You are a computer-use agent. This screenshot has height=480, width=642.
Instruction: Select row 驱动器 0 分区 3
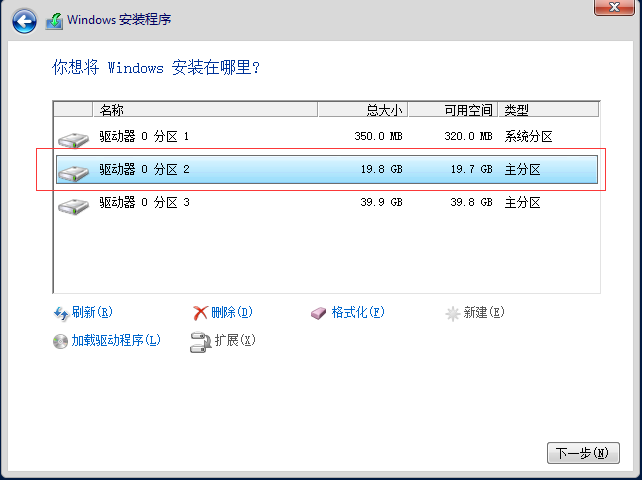coord(327,203)
